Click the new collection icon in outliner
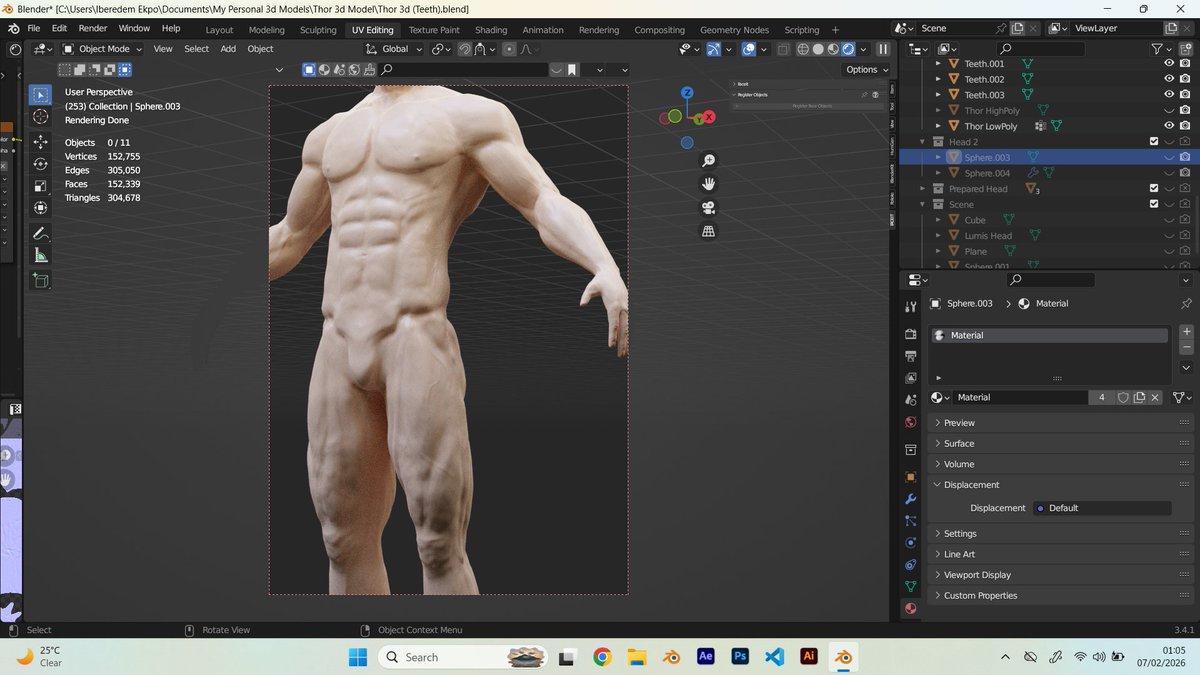 coord(1185,48)
